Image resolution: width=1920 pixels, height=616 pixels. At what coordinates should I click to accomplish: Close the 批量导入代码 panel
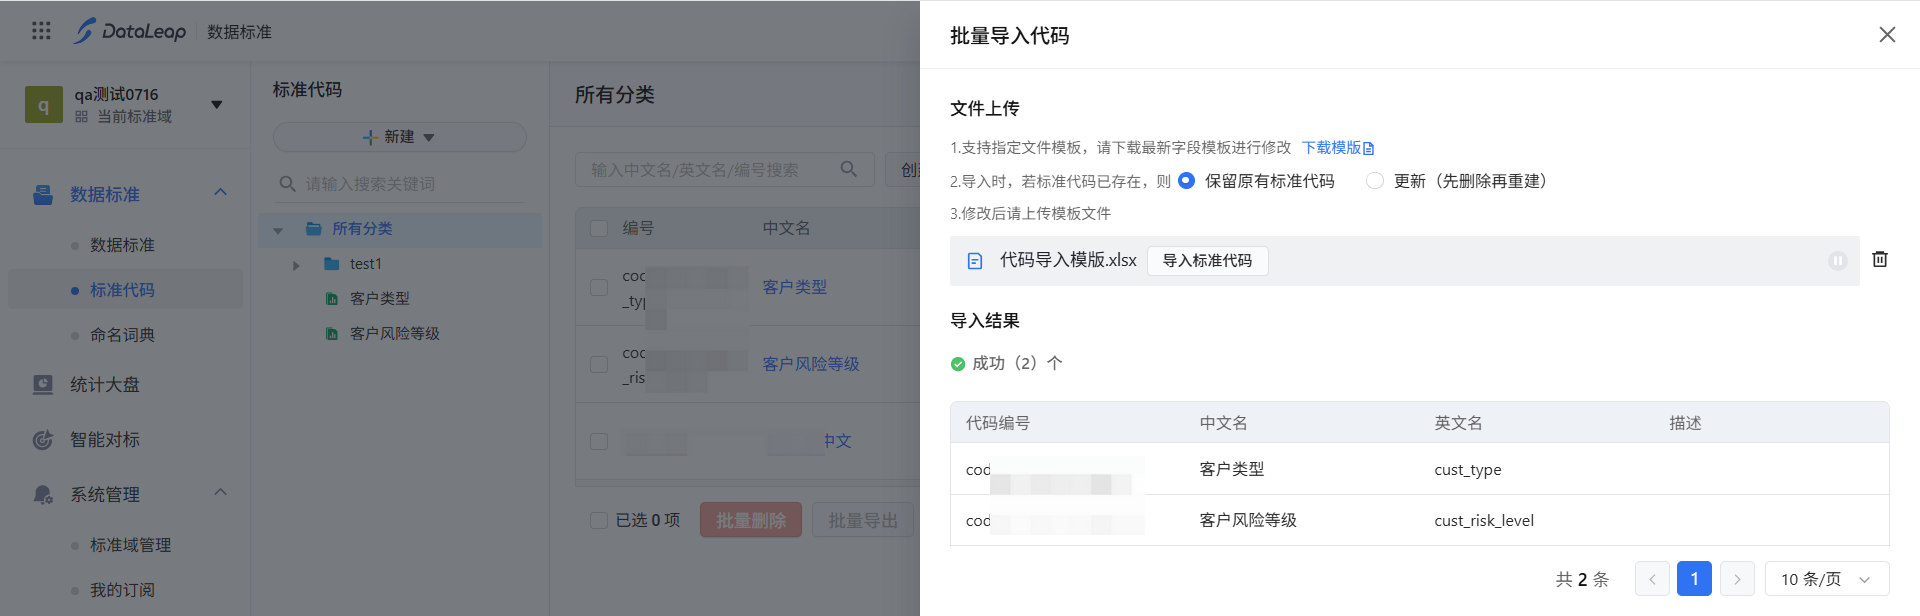pyautogui.click(x=1887, y=35)
